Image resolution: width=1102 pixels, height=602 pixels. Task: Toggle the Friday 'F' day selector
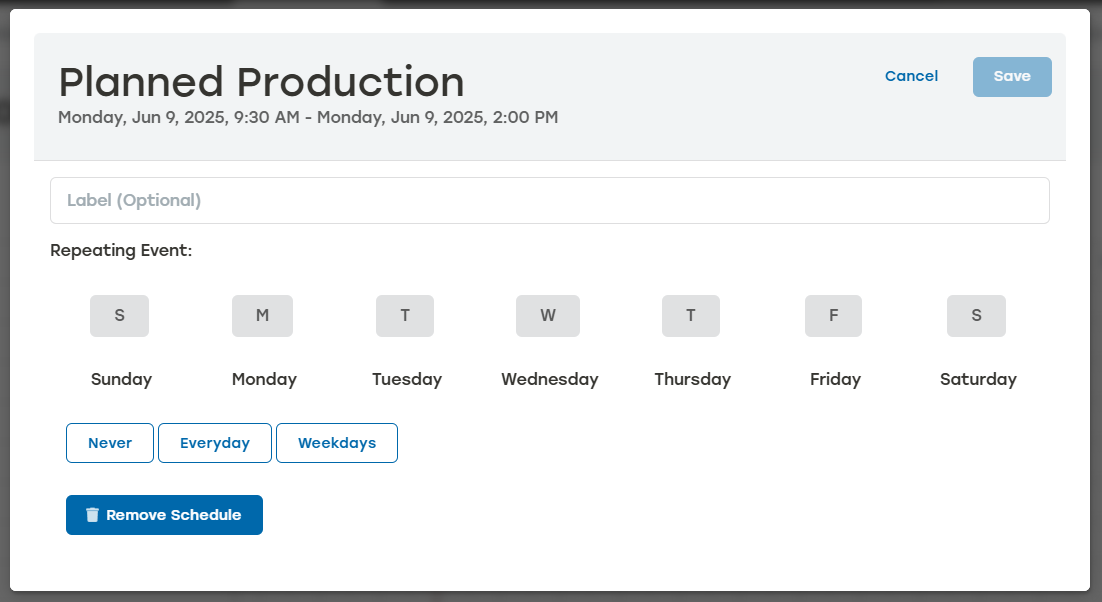(x=833, y=315)
